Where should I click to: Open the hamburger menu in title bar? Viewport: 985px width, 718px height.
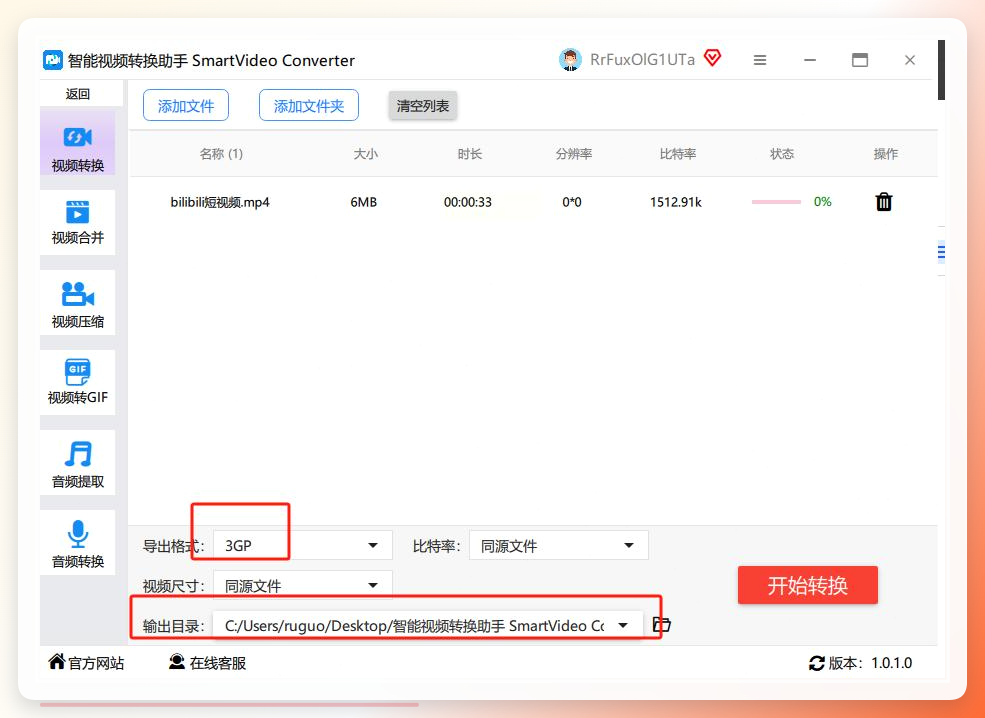760,60
